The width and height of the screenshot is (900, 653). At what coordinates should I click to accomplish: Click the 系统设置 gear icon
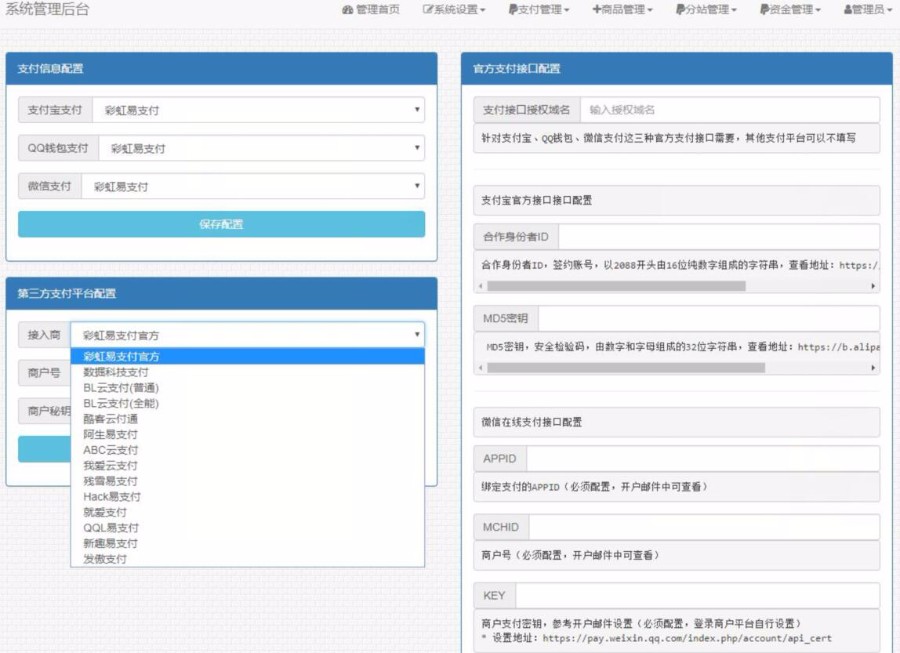click(425, 9)
